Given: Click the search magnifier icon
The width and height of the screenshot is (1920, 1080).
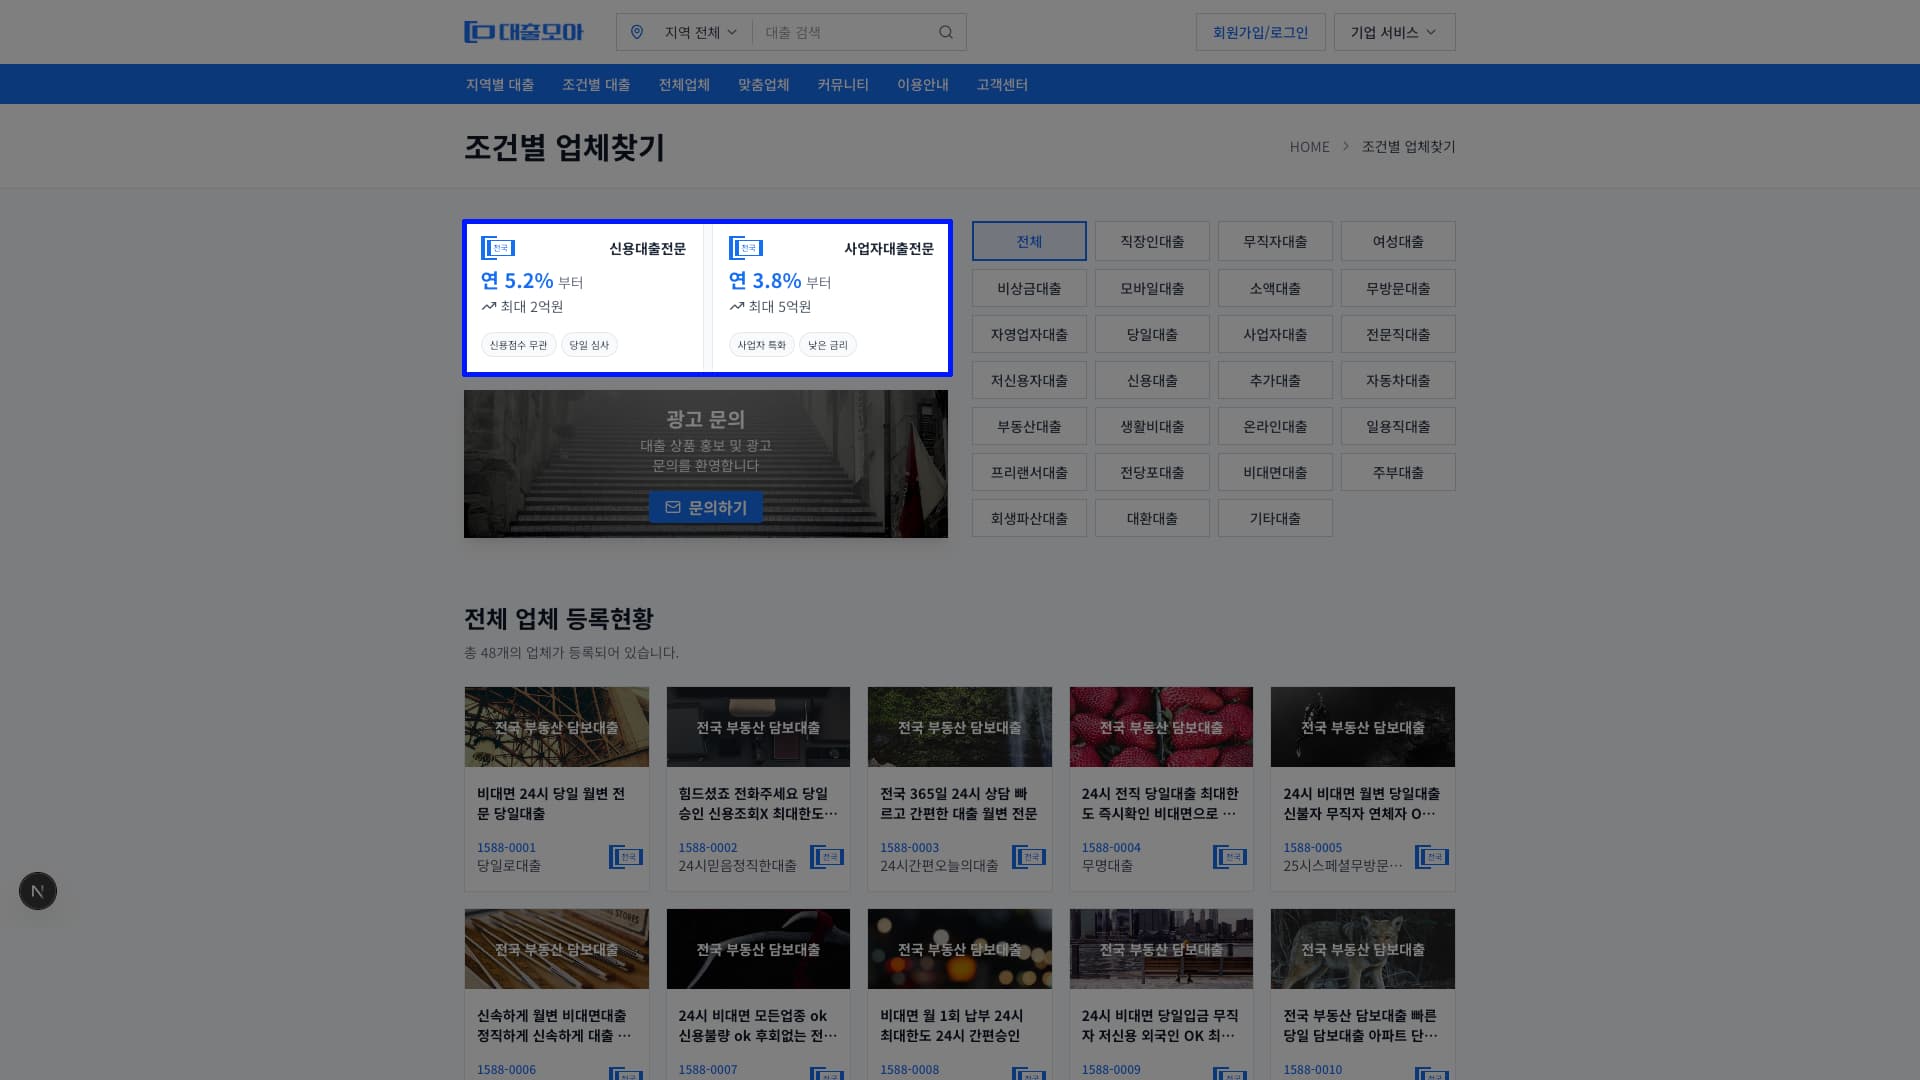Looking at the screenshot, I should click(x=944, y=31).
